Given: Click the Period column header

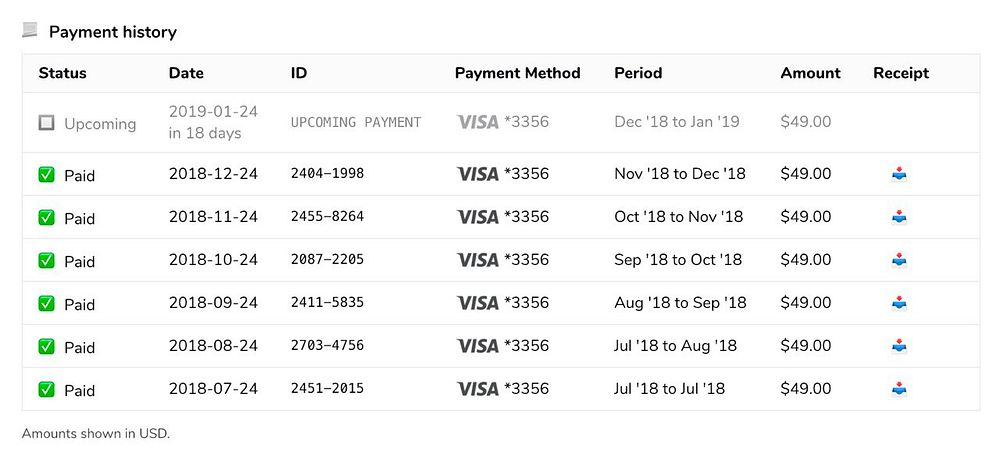Looking at the screenshot, I should tap(638, 73).
